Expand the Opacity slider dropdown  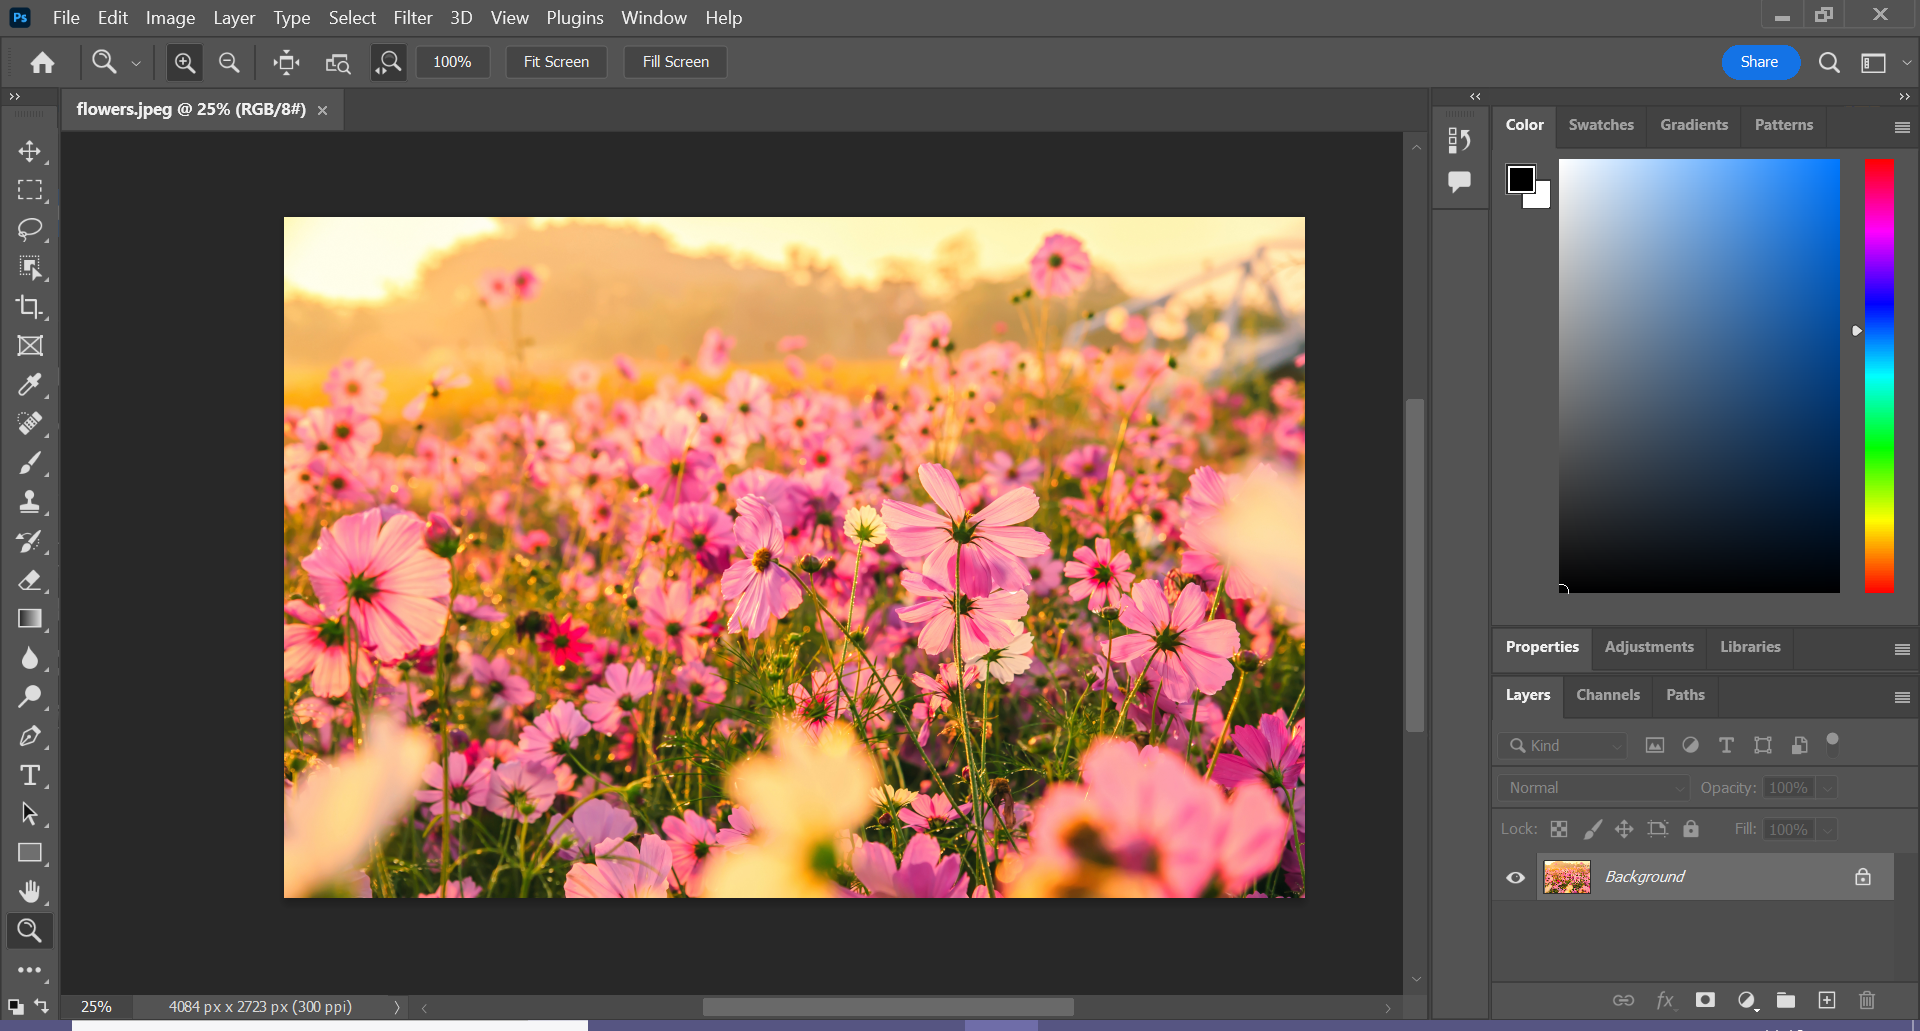click(1827, 788)
